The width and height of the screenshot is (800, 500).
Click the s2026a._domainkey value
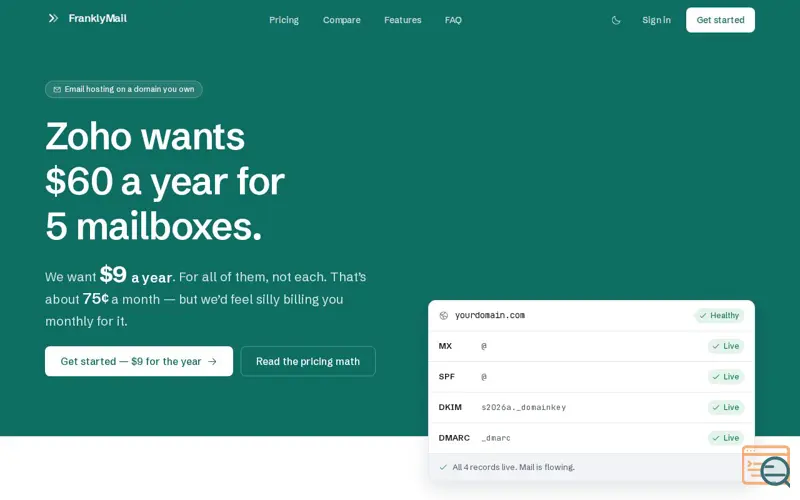pos(523,407)
